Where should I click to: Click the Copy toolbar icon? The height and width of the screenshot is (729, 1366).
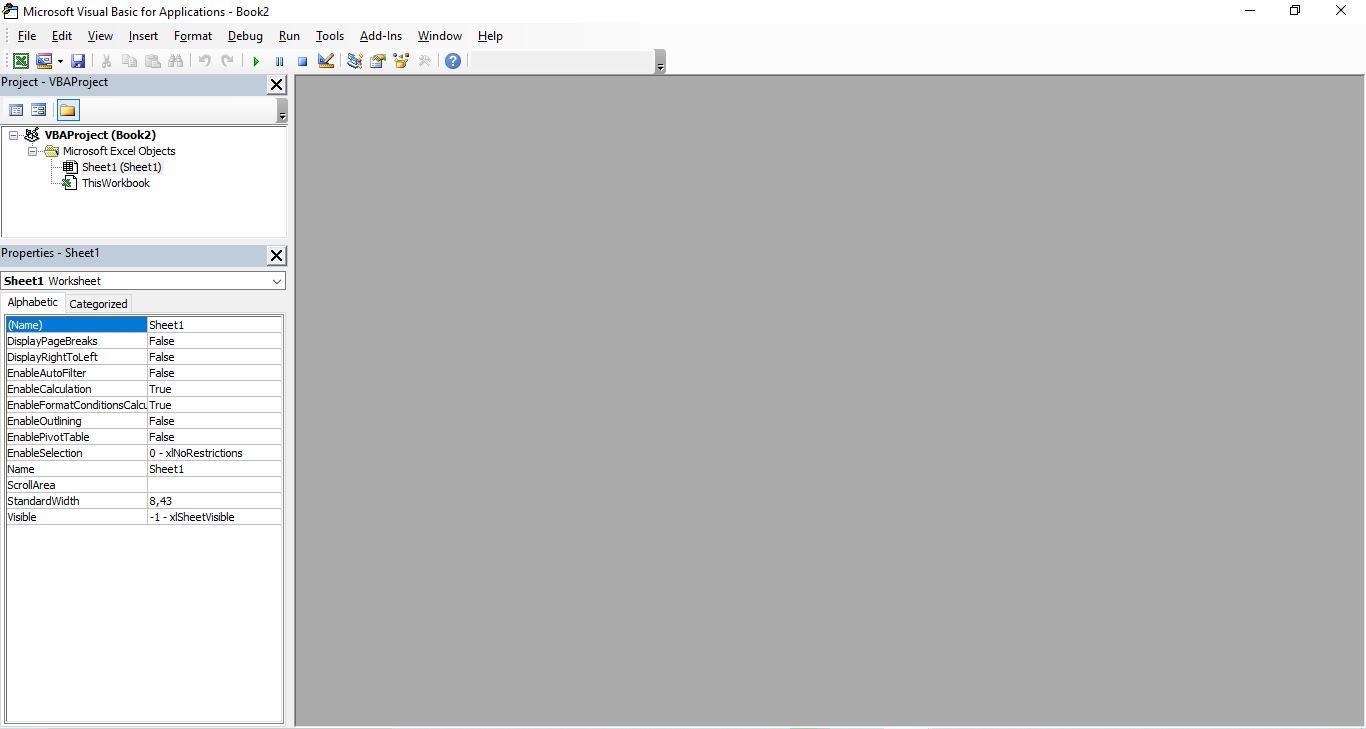[x=129, y=61]
